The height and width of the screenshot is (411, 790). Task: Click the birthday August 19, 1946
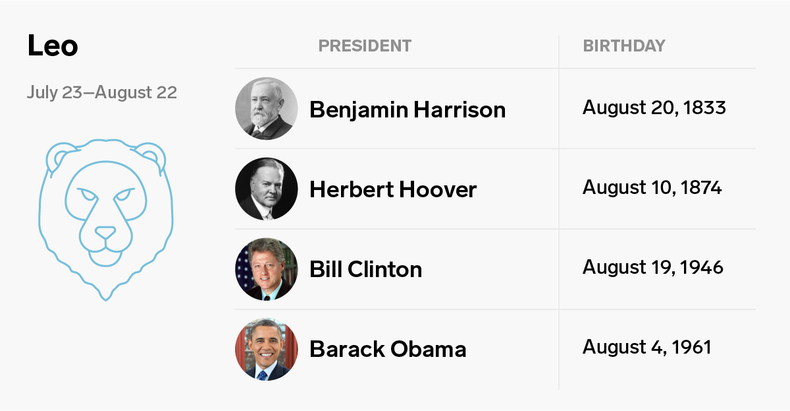coord(652,267)
